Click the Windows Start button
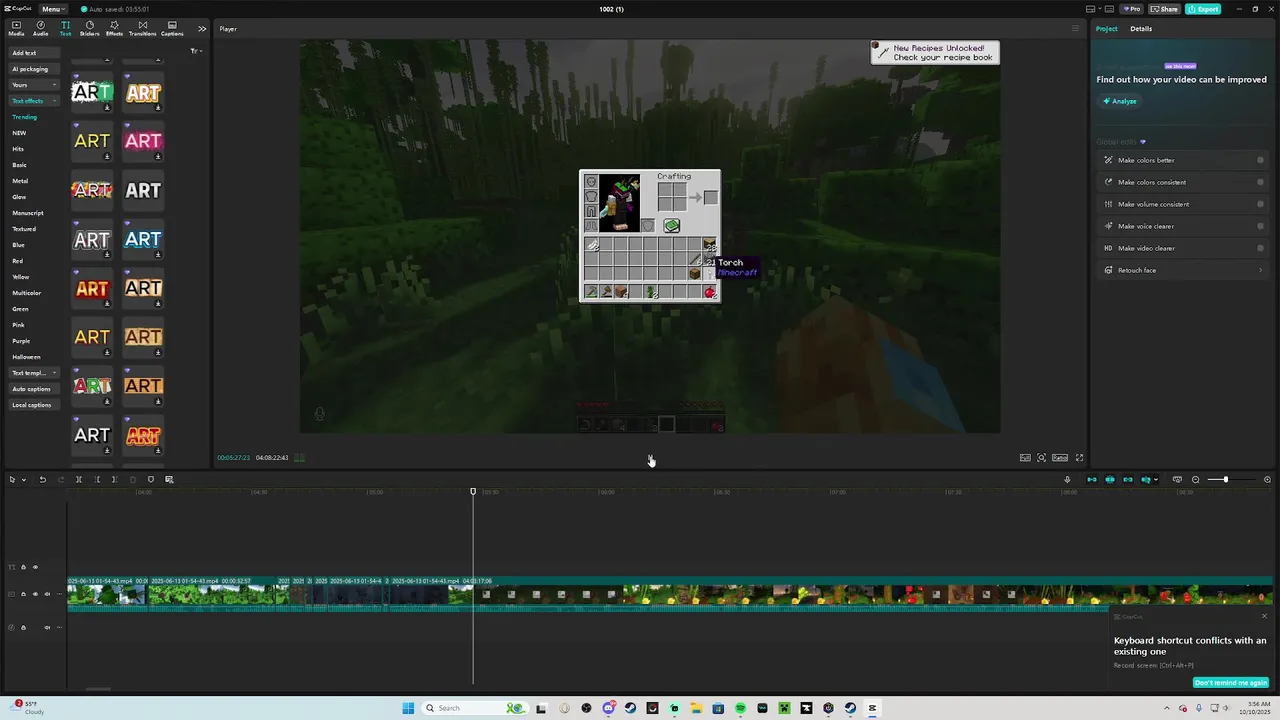 (x=408, y=708)
